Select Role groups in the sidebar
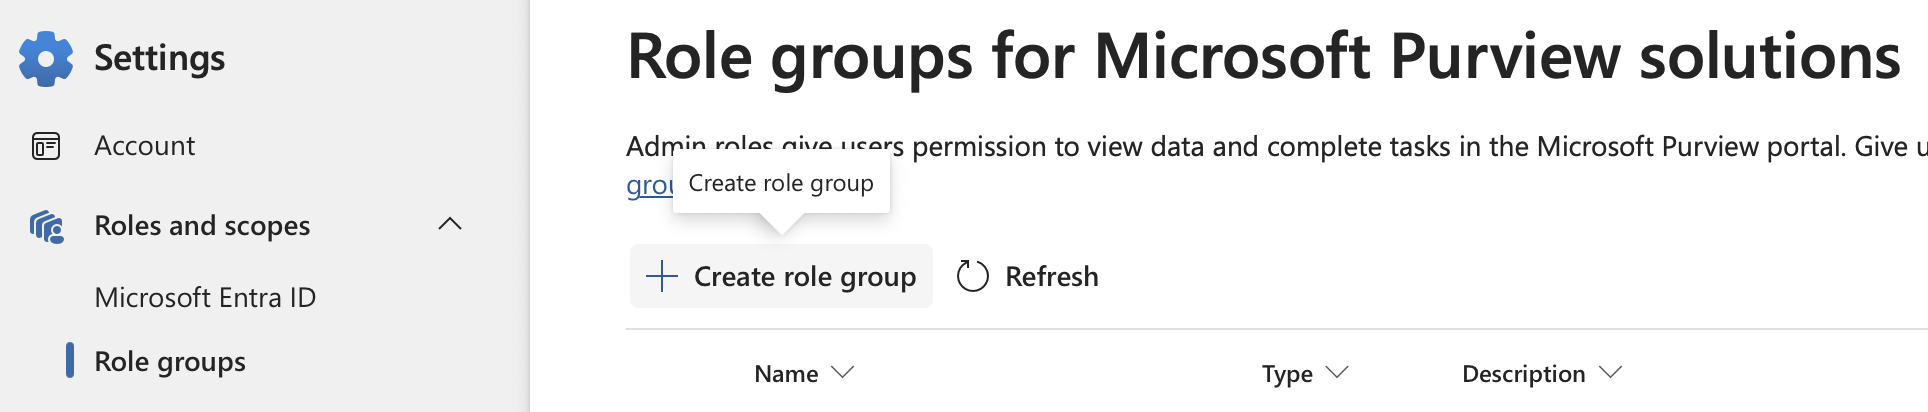The image size is (1928, 412). [170, 361]
